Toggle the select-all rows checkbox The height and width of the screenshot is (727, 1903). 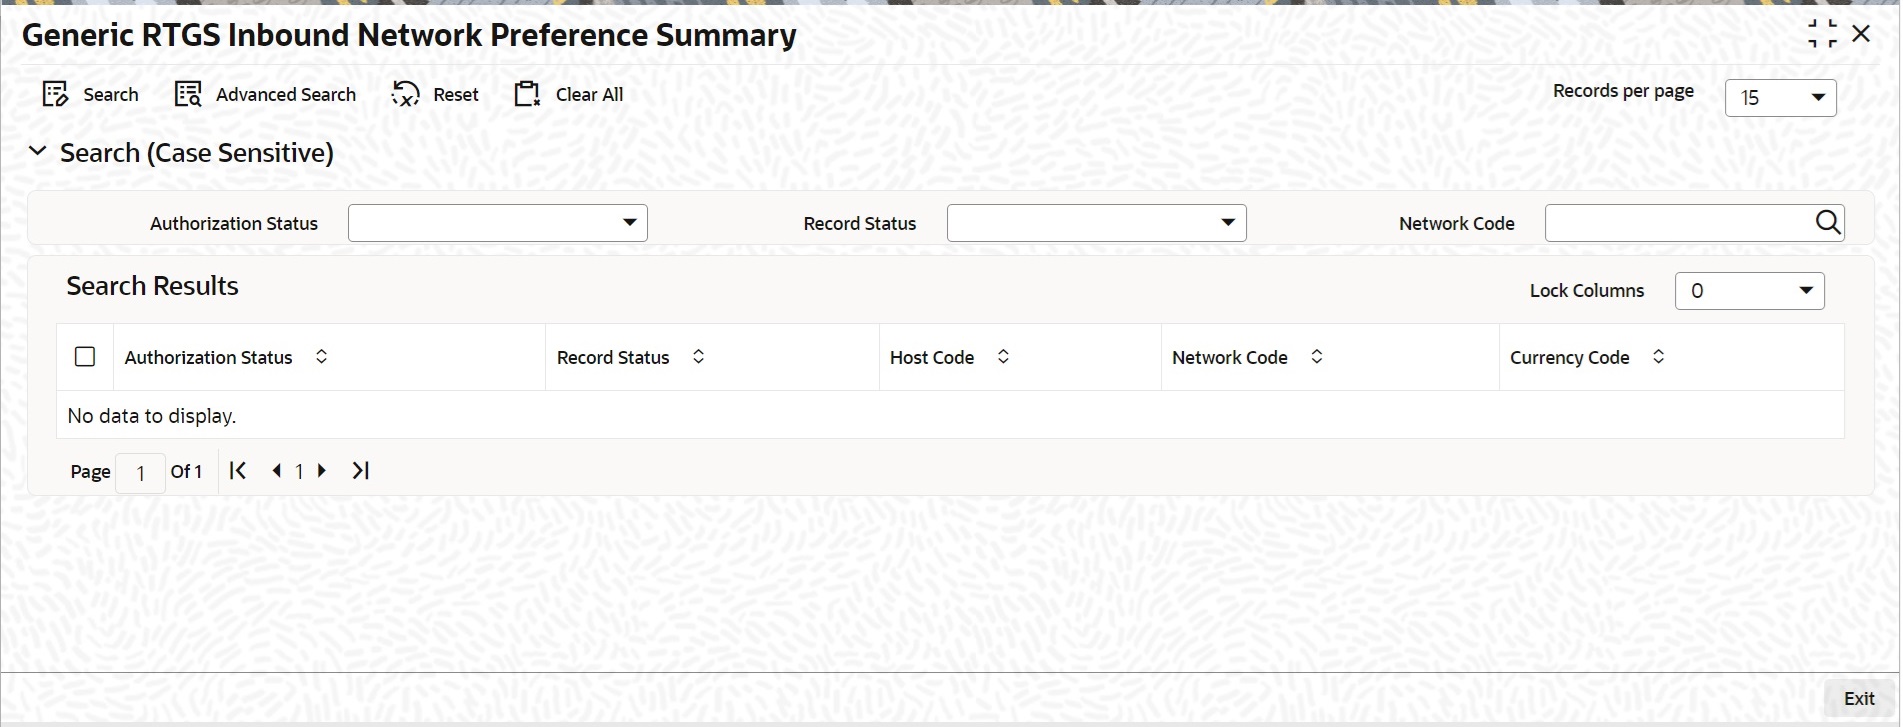[85, 357]
